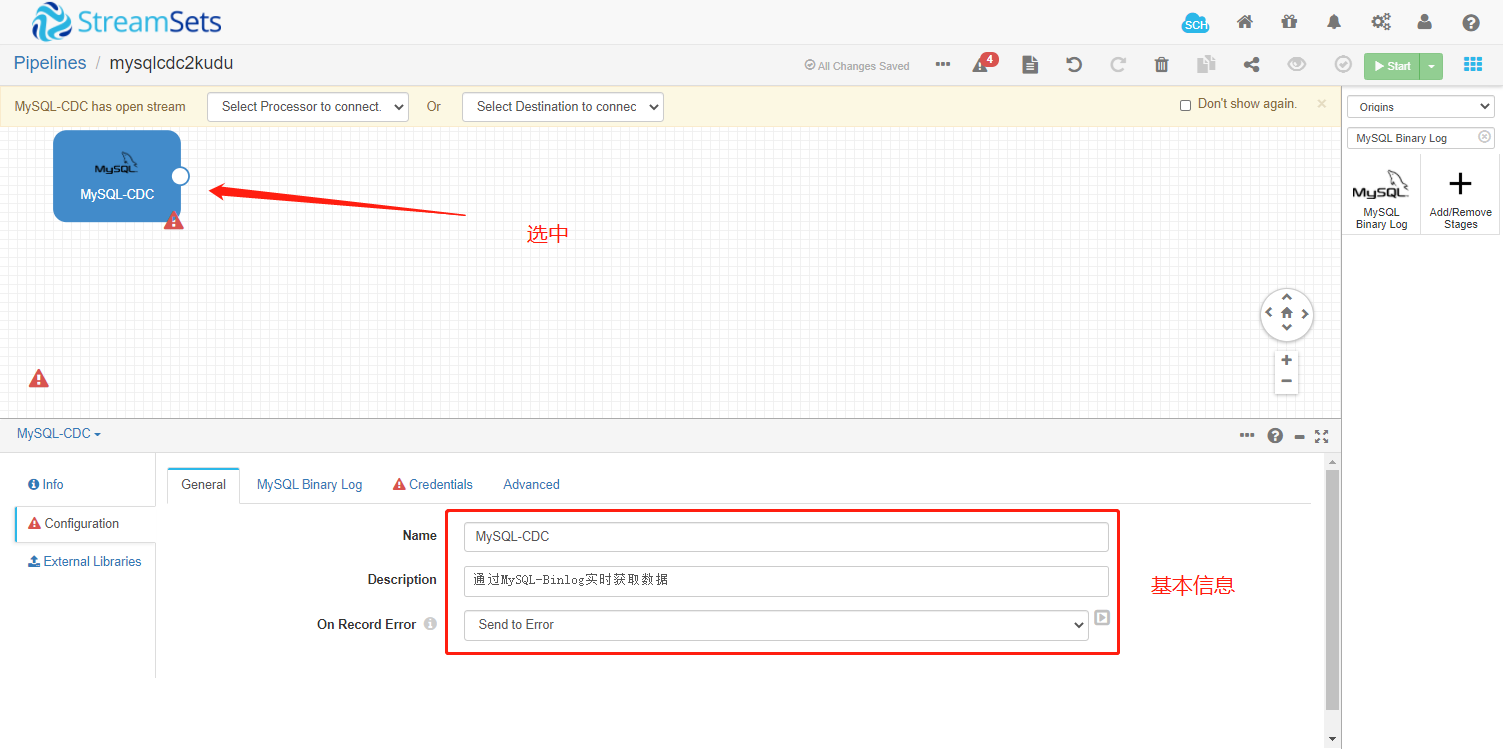Open Select Processor to connect dropdown

(x=308, y=107)
